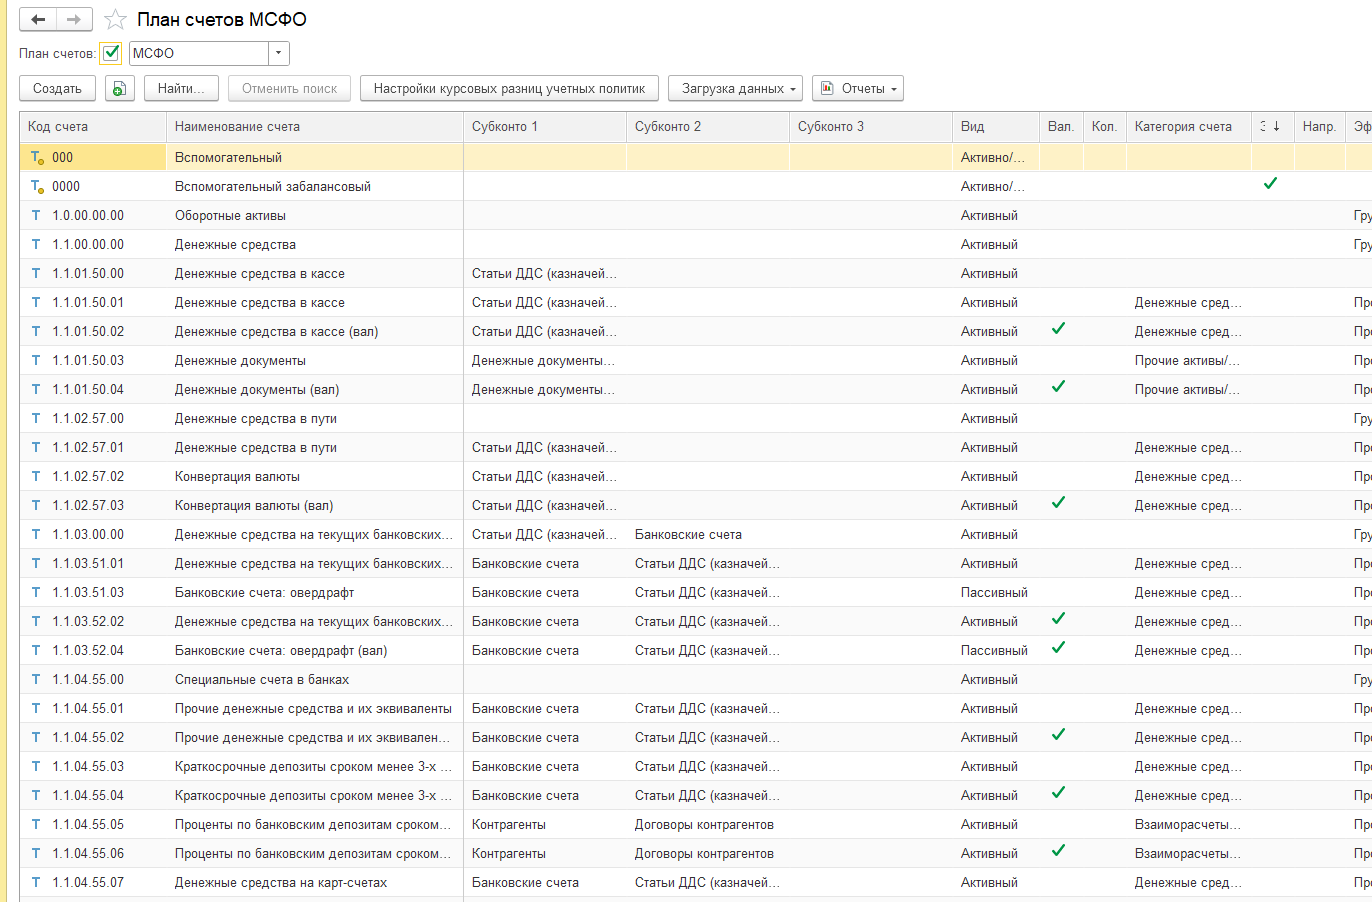The image size is (1372, 902).
Task: Click the Найти... search button
Action: click(181, 89)
